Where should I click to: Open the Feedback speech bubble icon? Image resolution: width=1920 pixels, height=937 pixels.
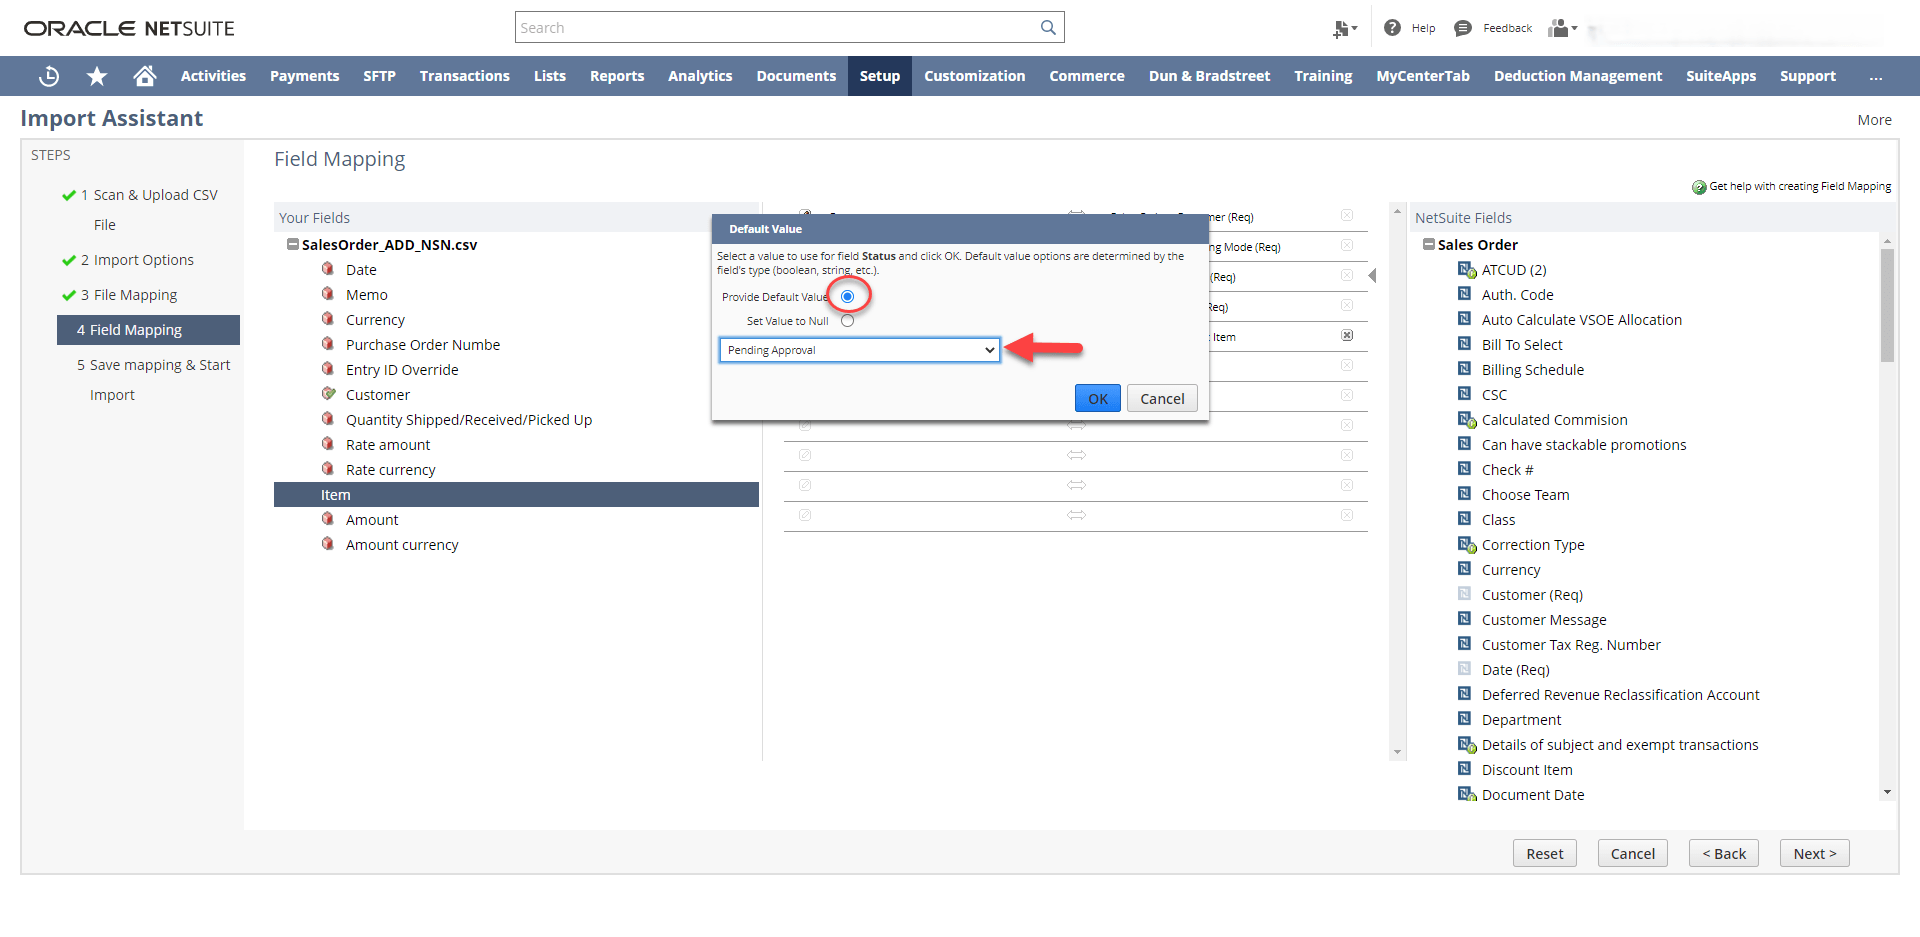click(x=1463, y=28)
